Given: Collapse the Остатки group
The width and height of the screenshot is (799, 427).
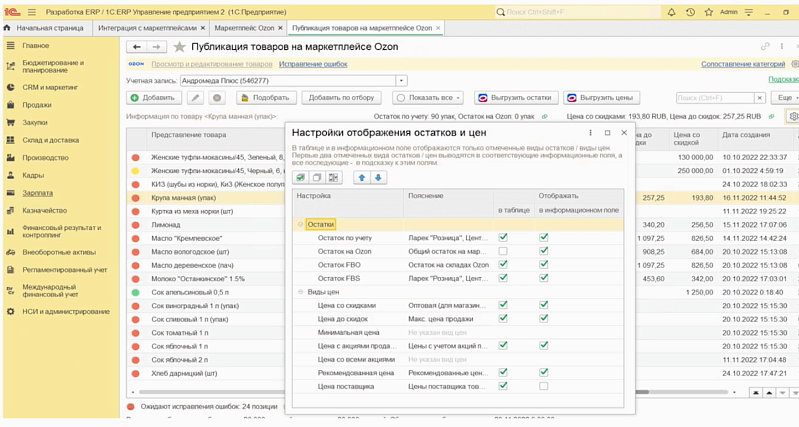Looking at the screenshot, I should (300, 224).
